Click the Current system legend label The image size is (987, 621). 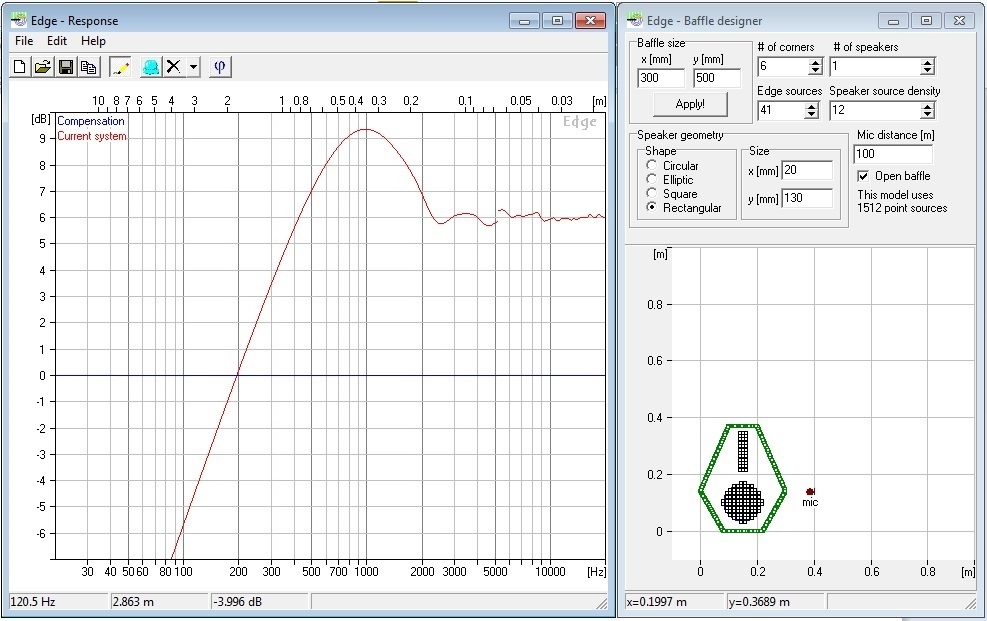(92, 136)
